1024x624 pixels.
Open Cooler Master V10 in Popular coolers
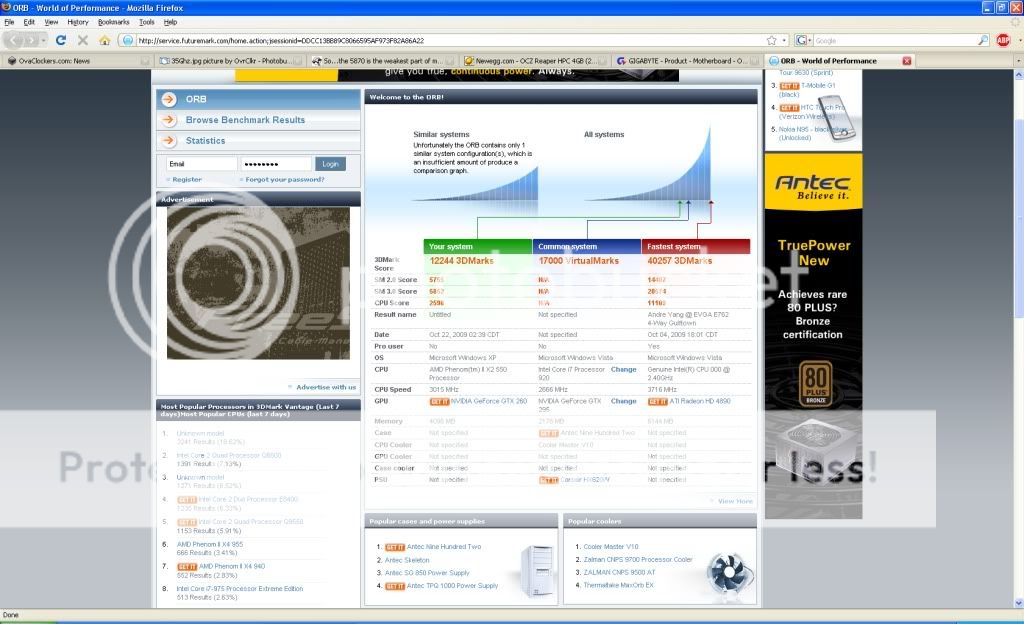pos(611,547)
